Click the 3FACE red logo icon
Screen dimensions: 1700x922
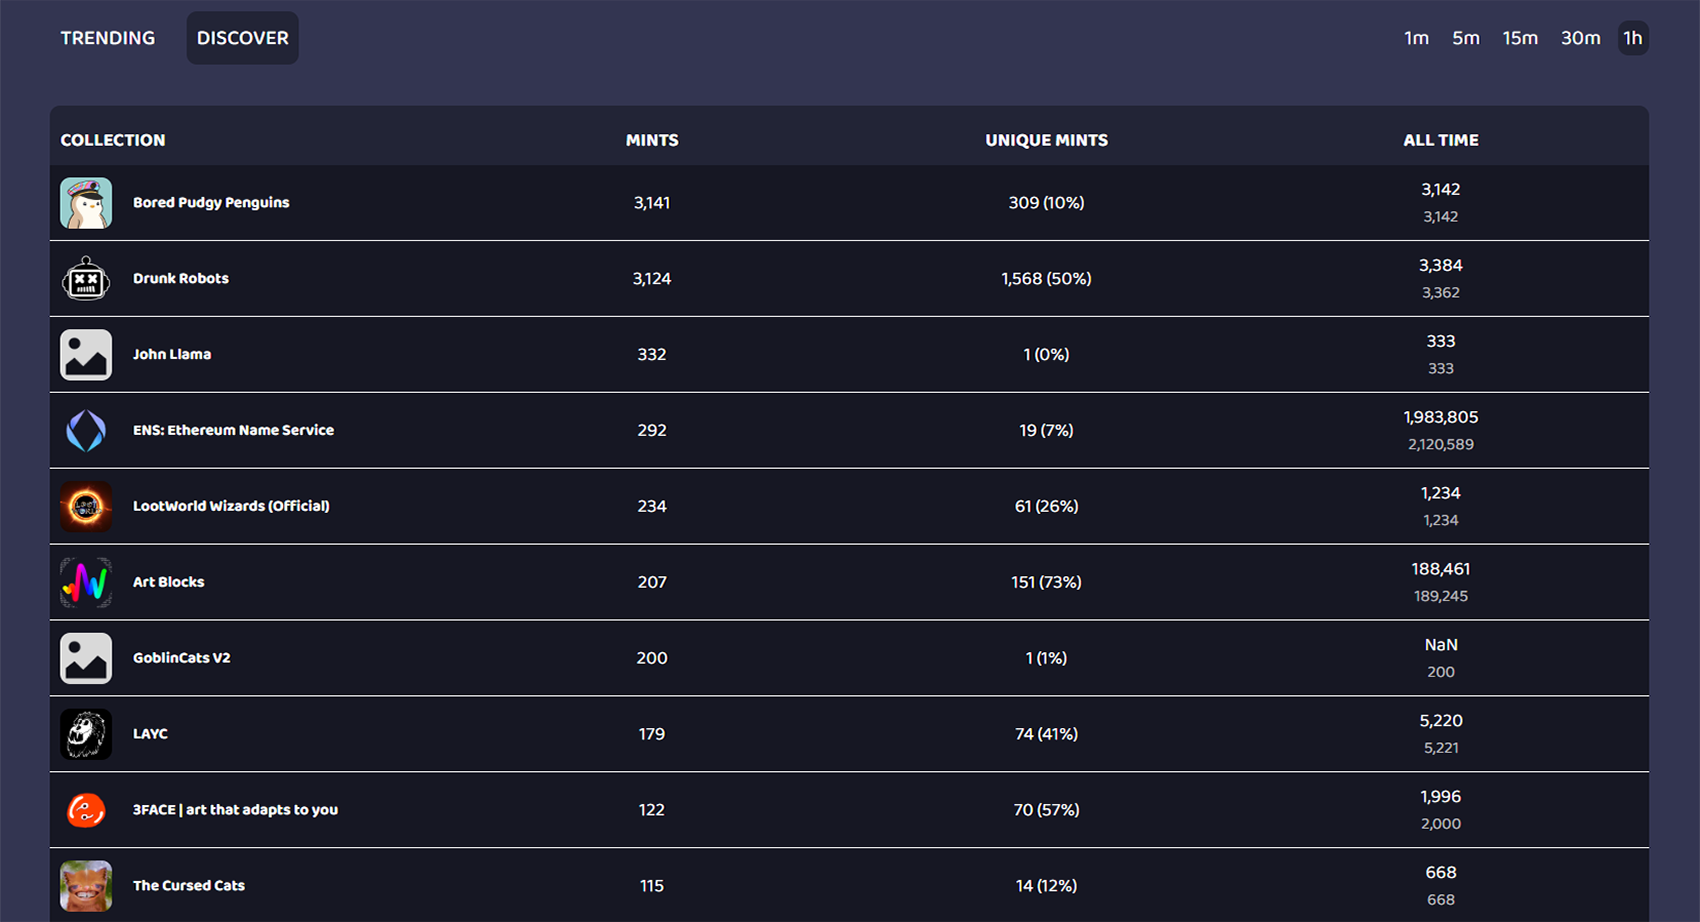tap(86, 810)
